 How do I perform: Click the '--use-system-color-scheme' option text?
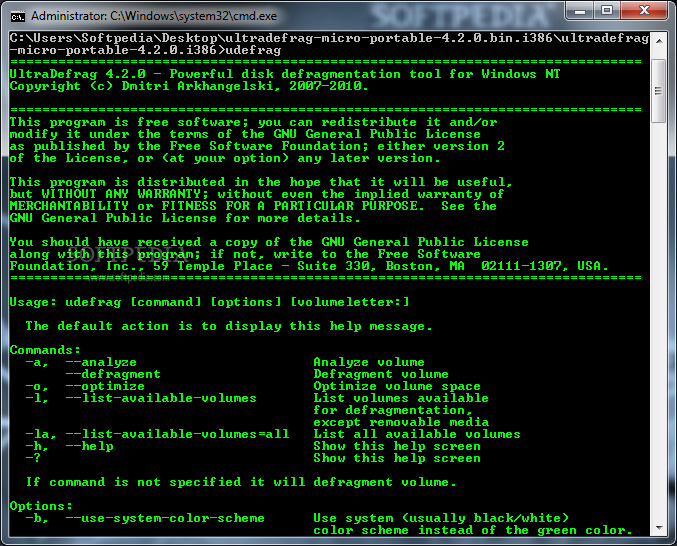pyautogui.click(x=165, y=518)
